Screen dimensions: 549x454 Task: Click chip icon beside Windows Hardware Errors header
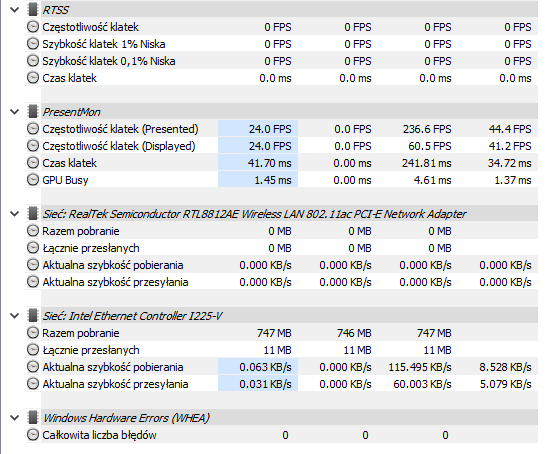click(x=33, y=418)
